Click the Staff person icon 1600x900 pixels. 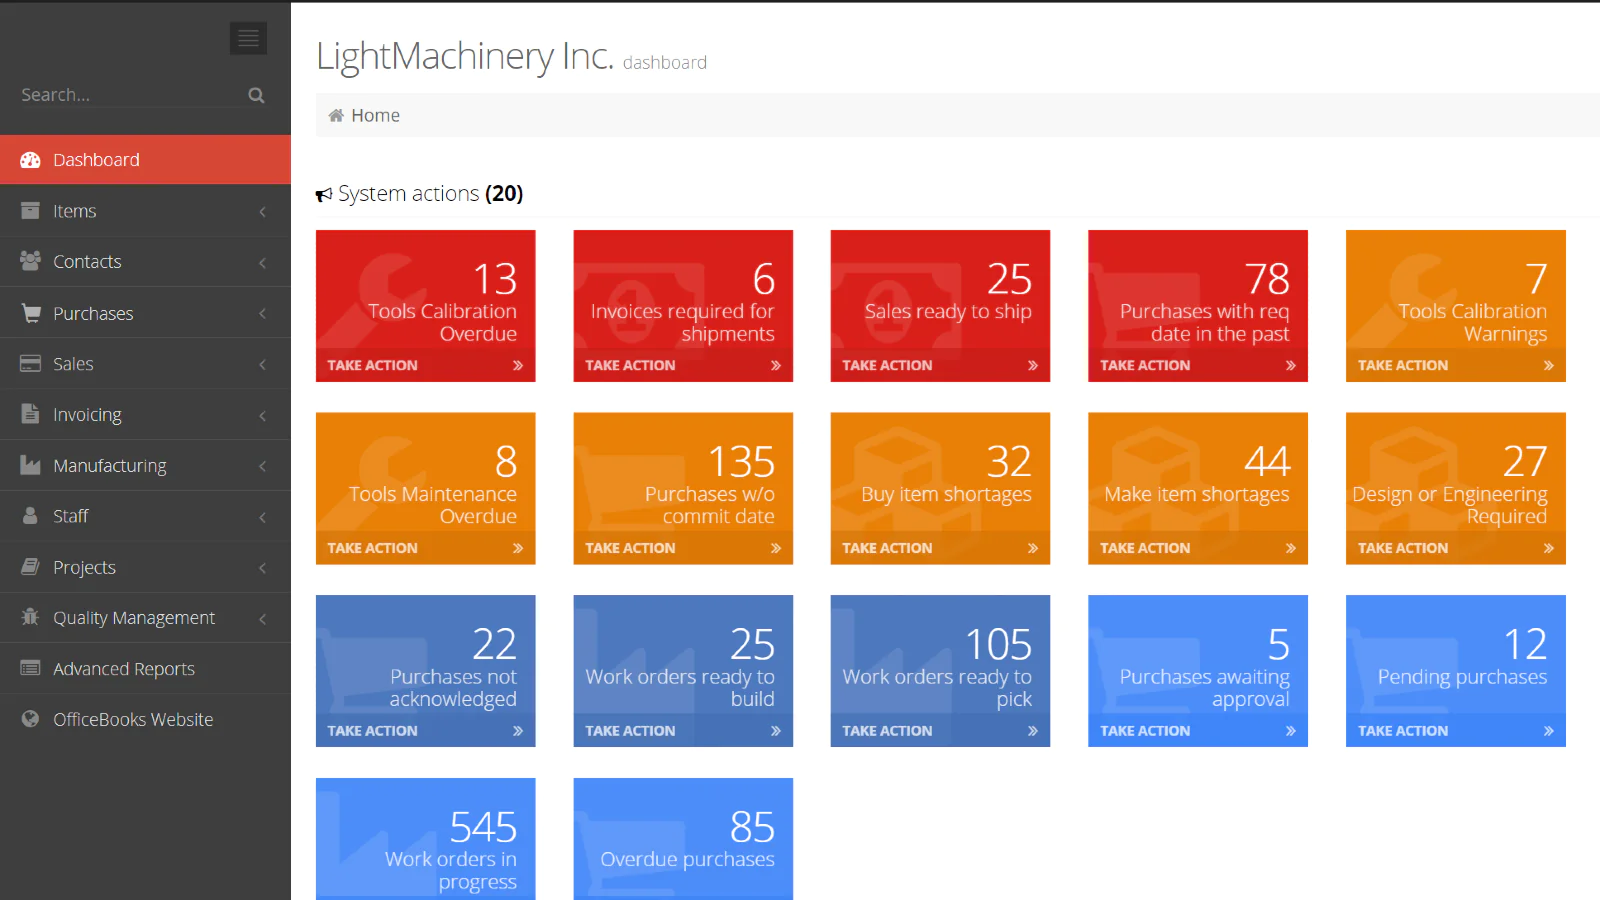pos(30,516)
